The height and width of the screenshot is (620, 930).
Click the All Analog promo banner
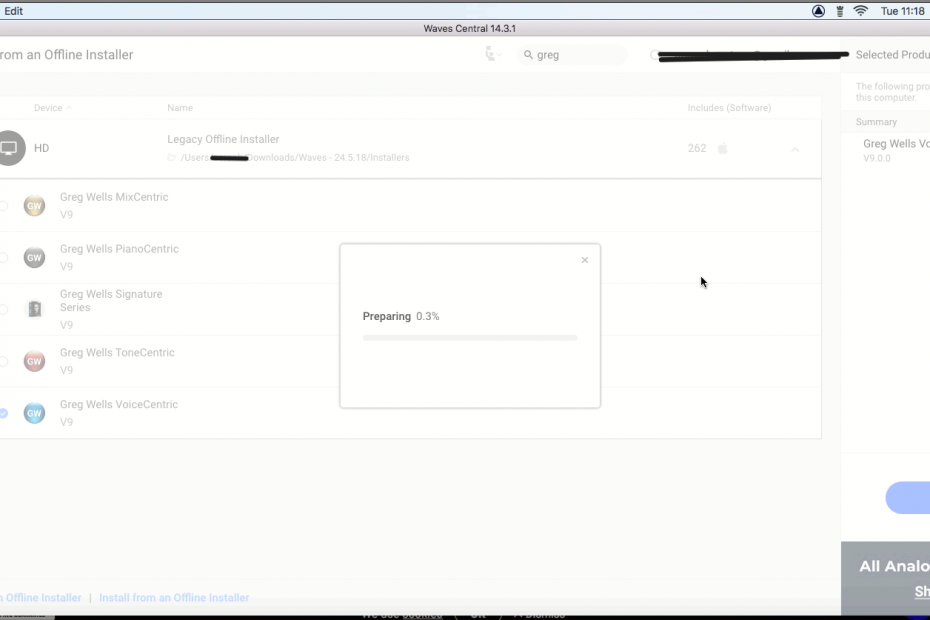tap(886, 578)
